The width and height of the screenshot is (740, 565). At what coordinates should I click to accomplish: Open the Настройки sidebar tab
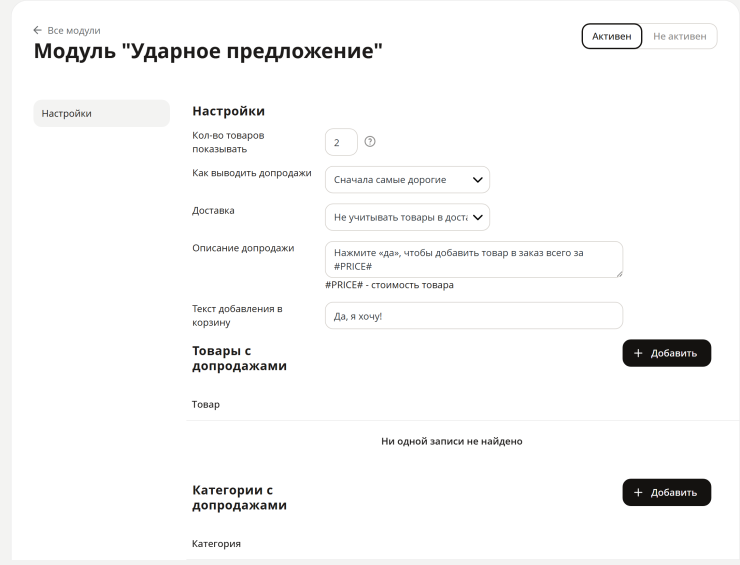(x=101, y=113)
